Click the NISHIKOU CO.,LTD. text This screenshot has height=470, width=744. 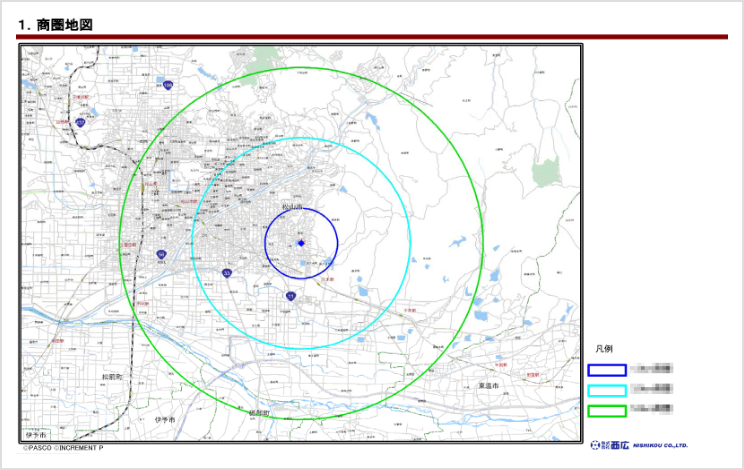click(x=660, y=446)
